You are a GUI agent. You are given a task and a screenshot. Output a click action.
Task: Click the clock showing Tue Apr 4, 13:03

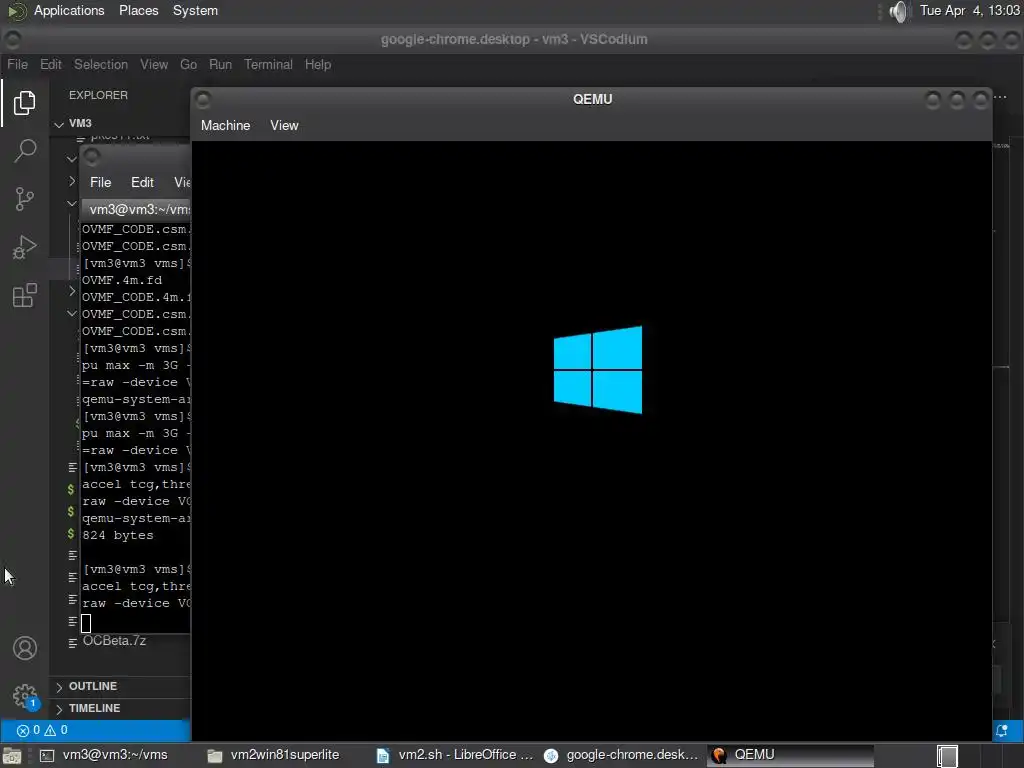(x=969, y=10)
